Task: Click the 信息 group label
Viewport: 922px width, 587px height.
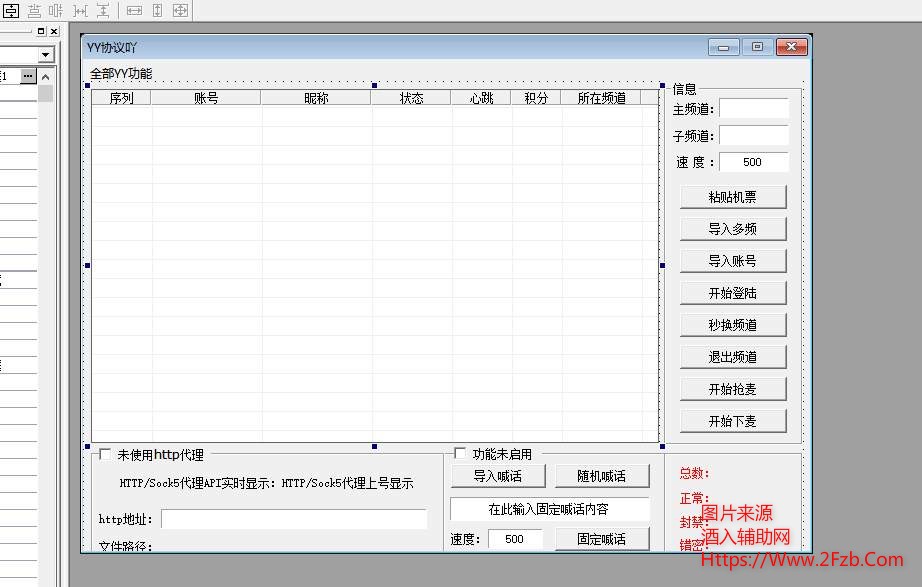Action: [x=684, y=89]
